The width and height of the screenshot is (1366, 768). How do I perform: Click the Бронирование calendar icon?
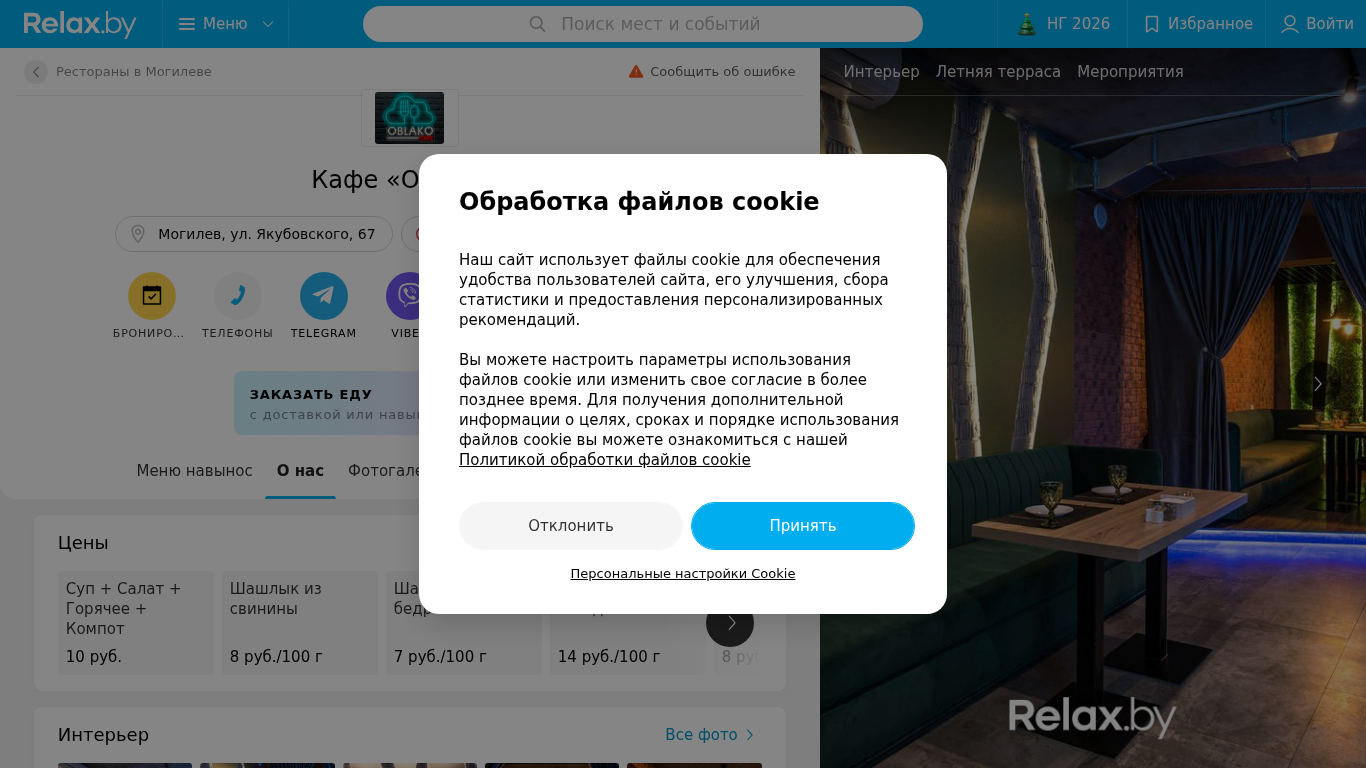pos(152,296)
